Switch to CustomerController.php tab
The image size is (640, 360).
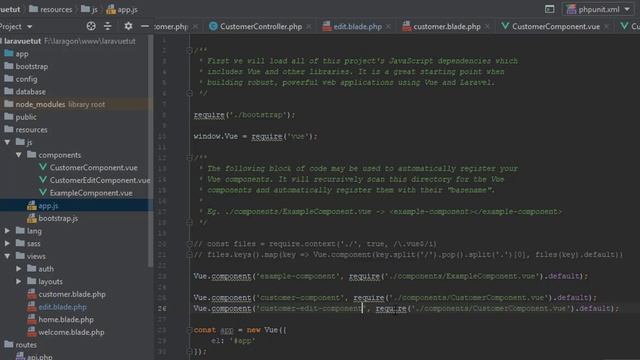pos(260,27)
